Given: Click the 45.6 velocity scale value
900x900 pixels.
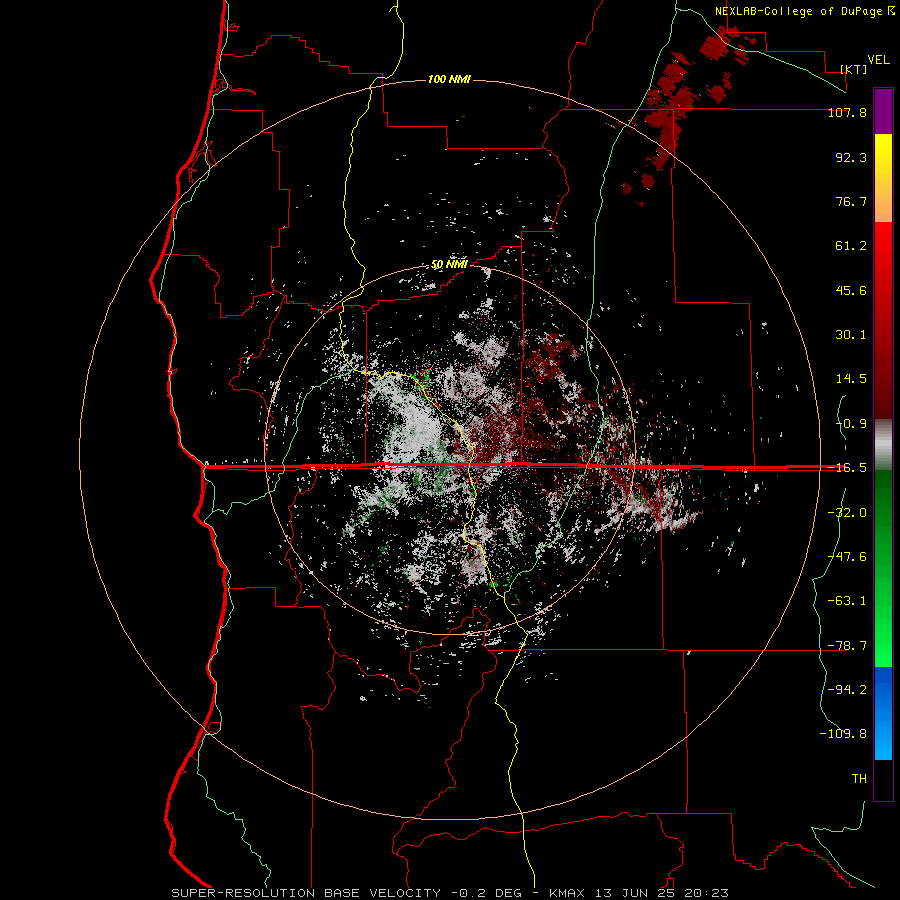Looking at the screenshot, I should click(x=851, y=290).
